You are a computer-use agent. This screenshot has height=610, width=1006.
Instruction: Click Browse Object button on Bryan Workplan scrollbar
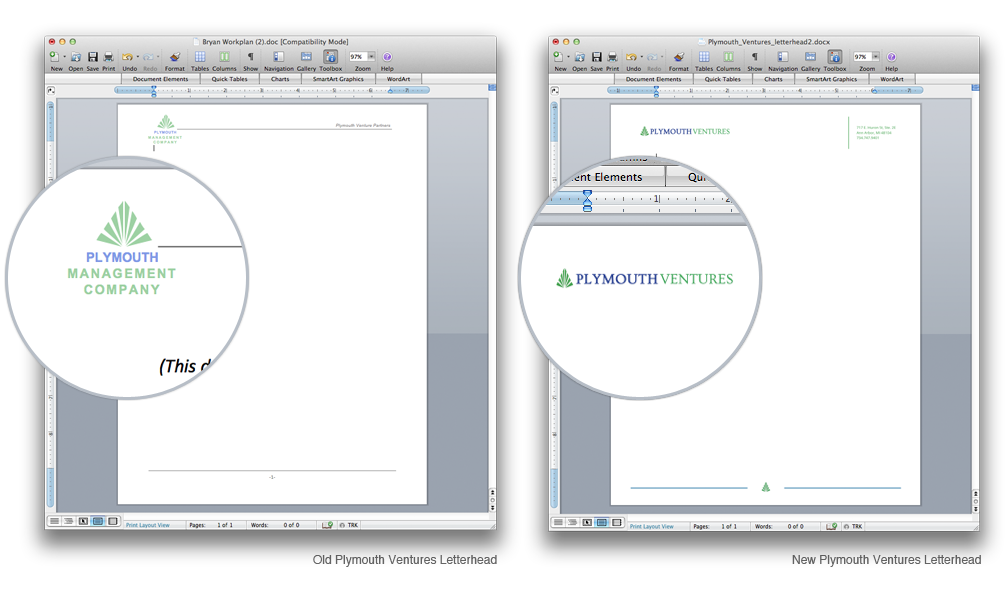tap(492, 500)
